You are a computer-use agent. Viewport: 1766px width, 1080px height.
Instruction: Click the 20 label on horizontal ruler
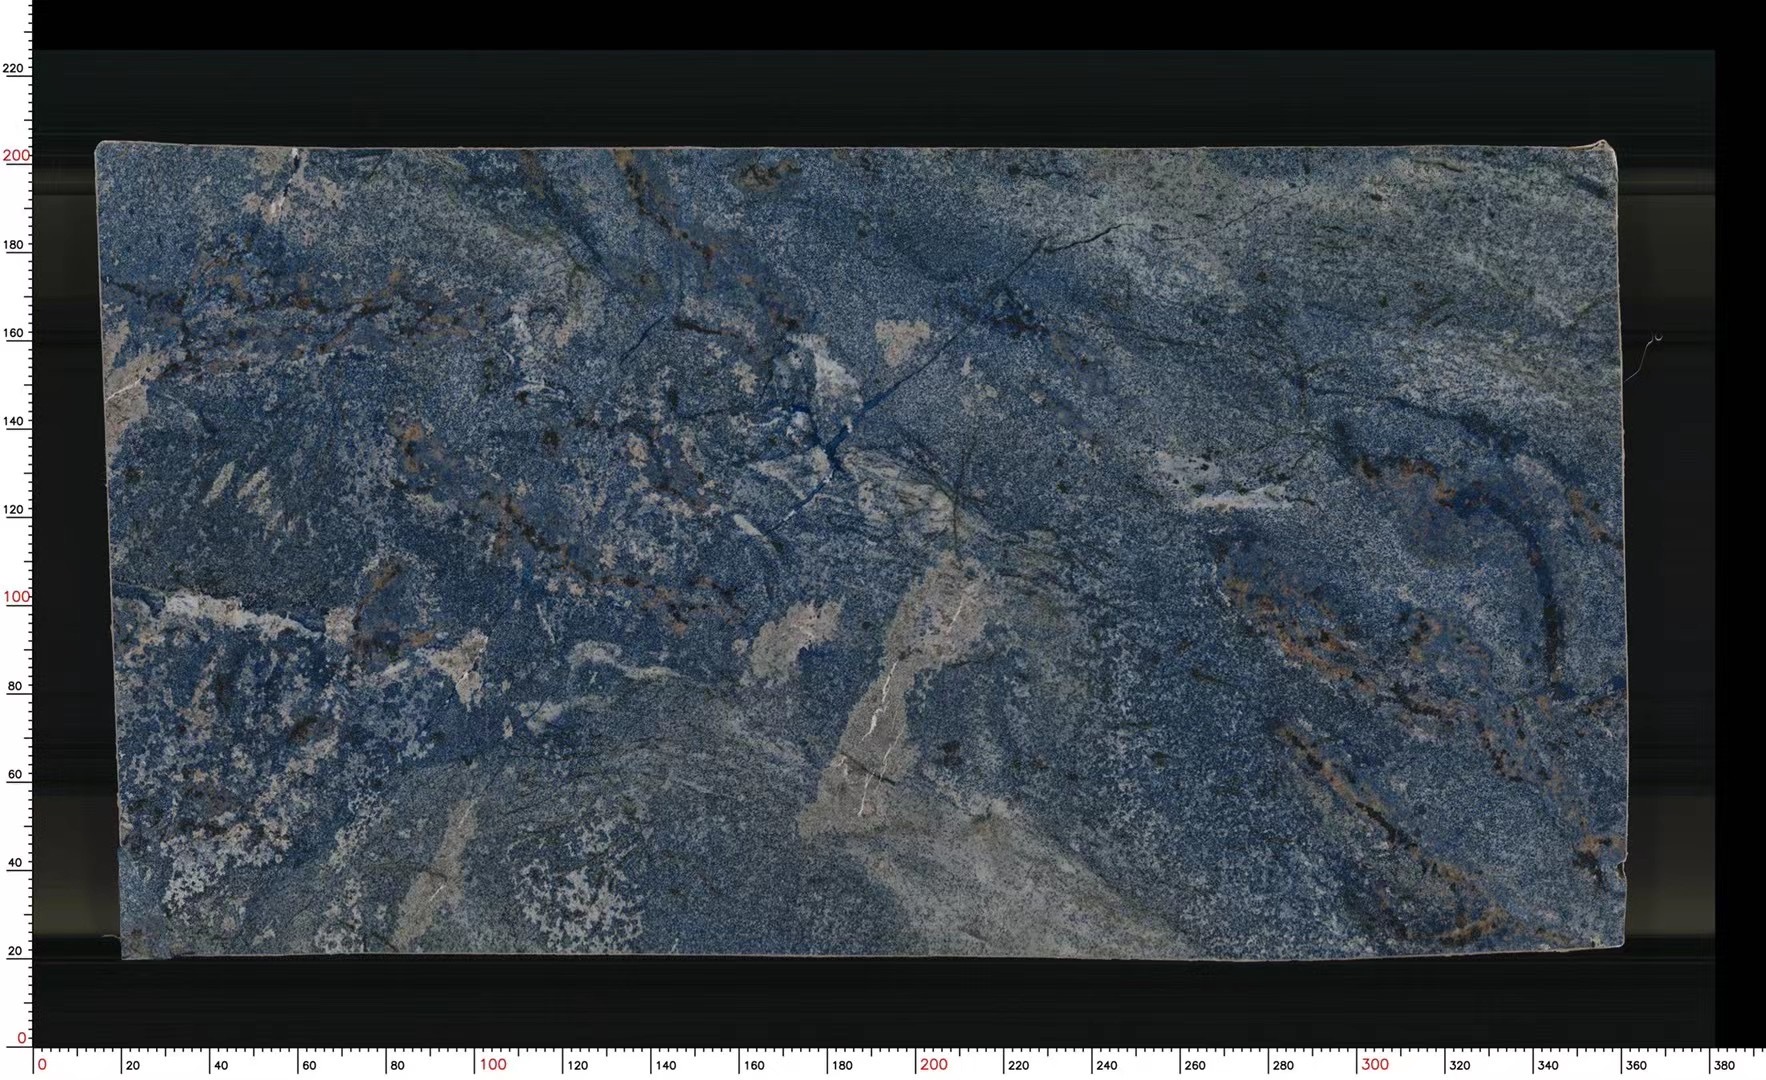[x=133, y=1066]
